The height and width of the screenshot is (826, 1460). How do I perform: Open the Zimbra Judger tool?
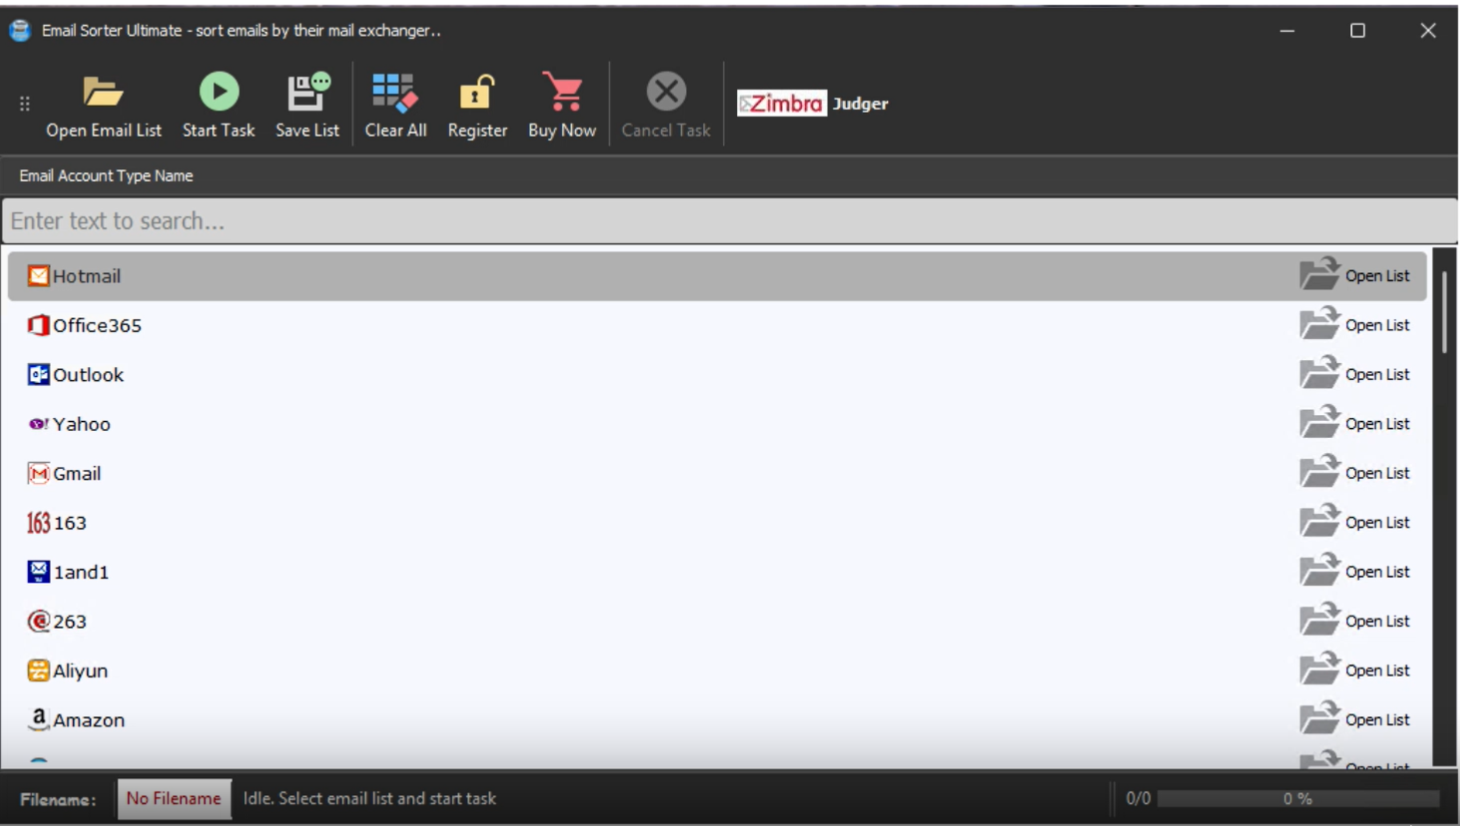tap(812, 103)
